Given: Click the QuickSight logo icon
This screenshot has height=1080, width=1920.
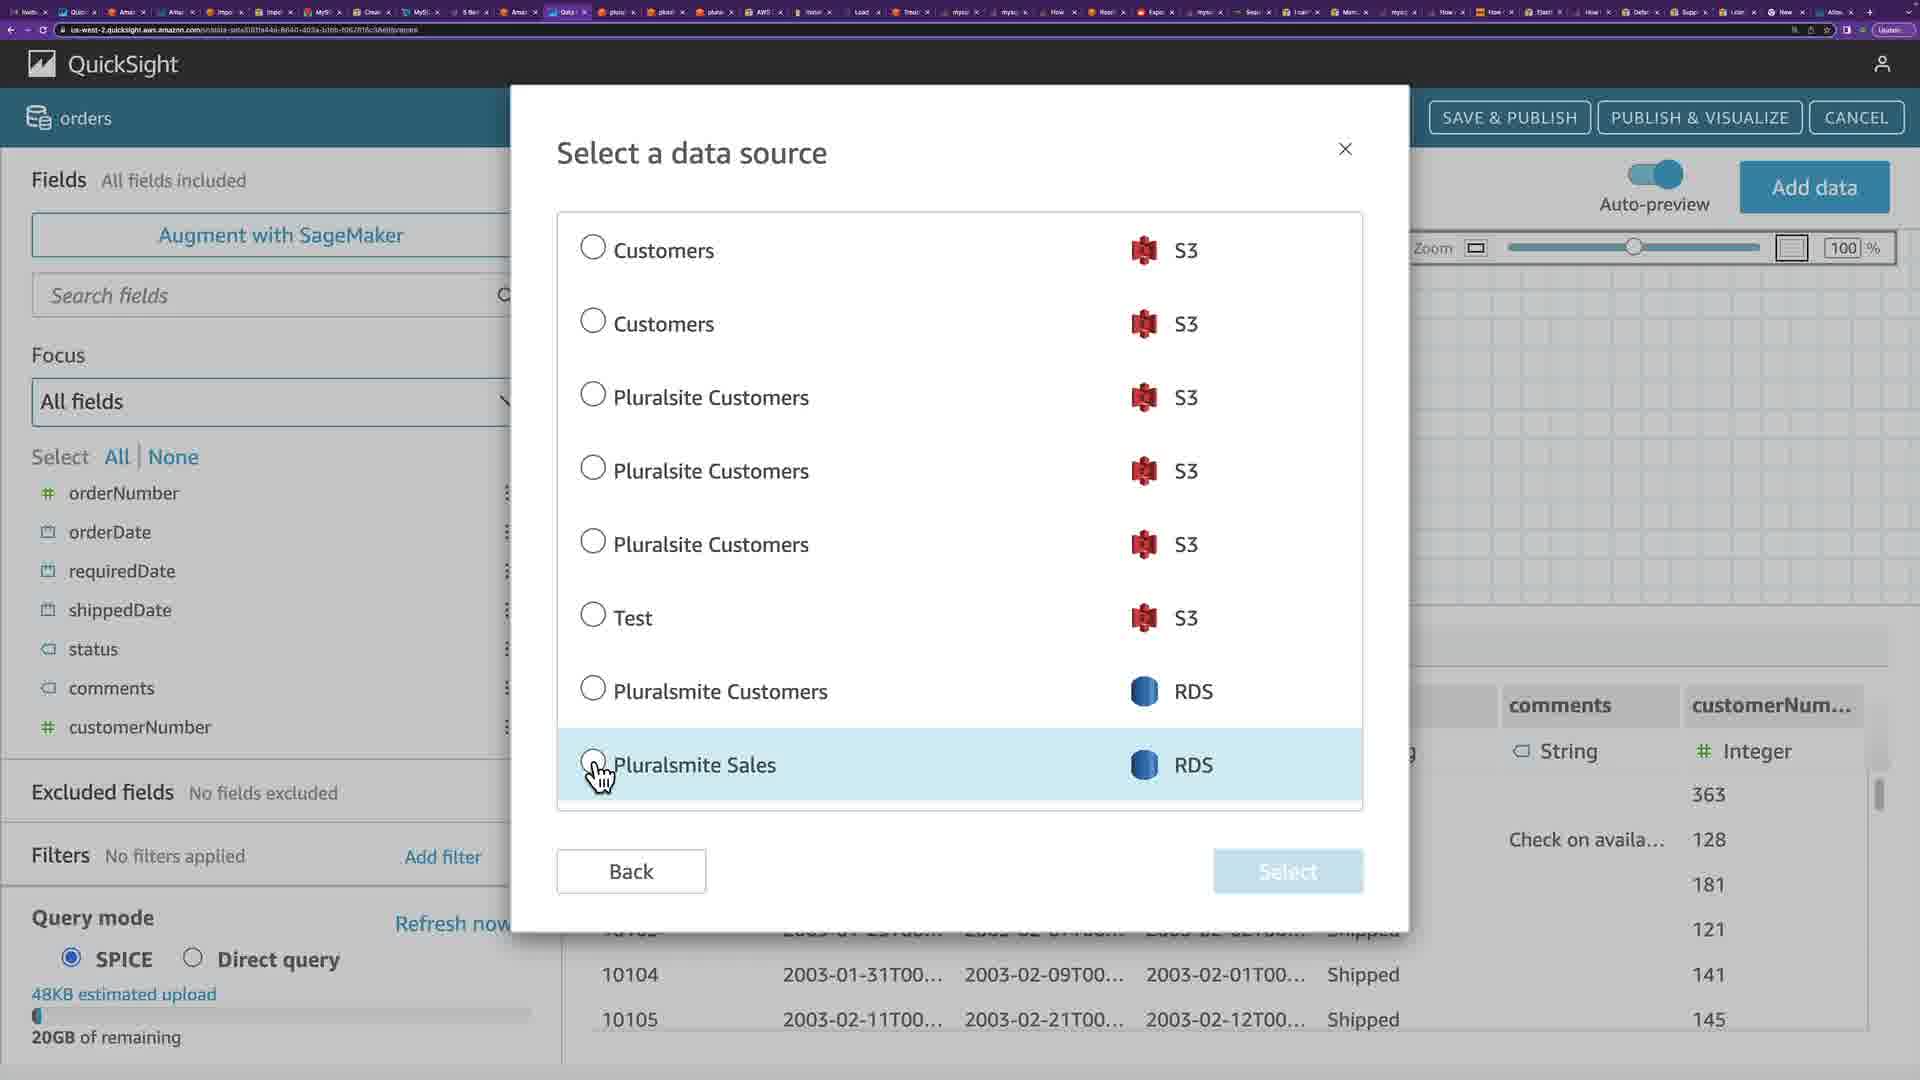Looking at the screenshot, I should (42, 64).
